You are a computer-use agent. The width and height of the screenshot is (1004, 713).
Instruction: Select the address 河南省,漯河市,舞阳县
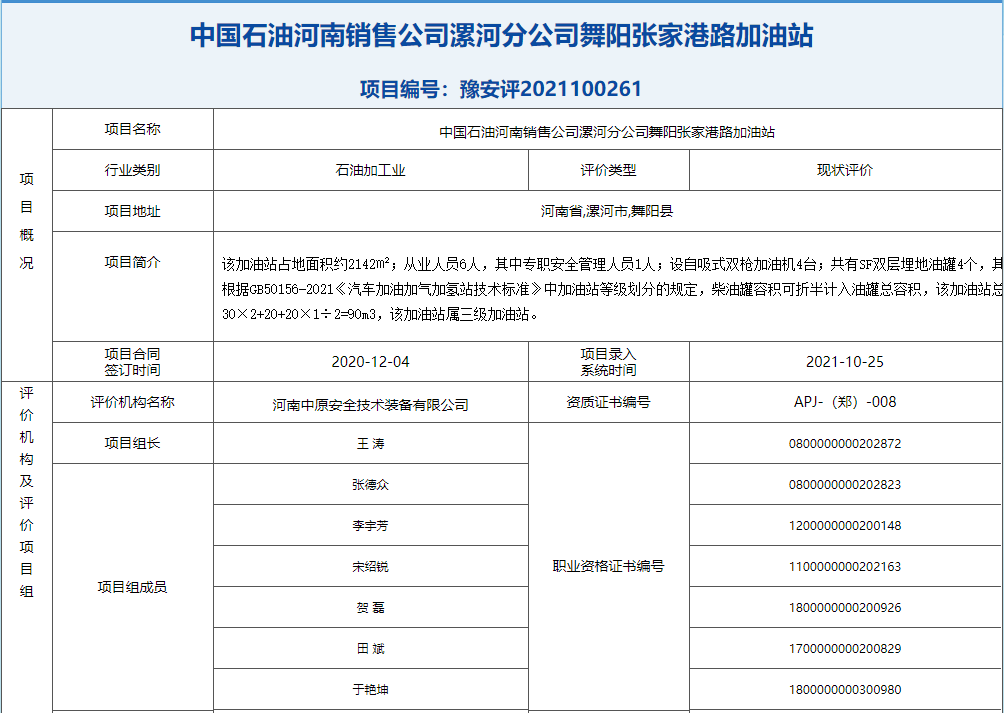click(x=607, y=211)
